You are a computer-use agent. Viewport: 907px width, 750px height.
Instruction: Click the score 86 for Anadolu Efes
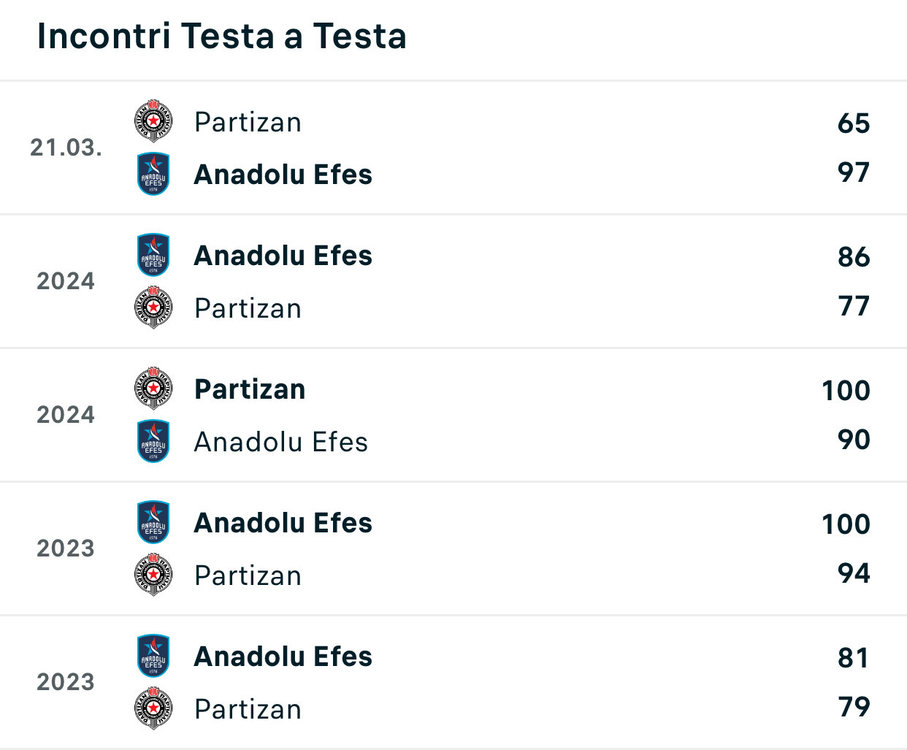854,257
